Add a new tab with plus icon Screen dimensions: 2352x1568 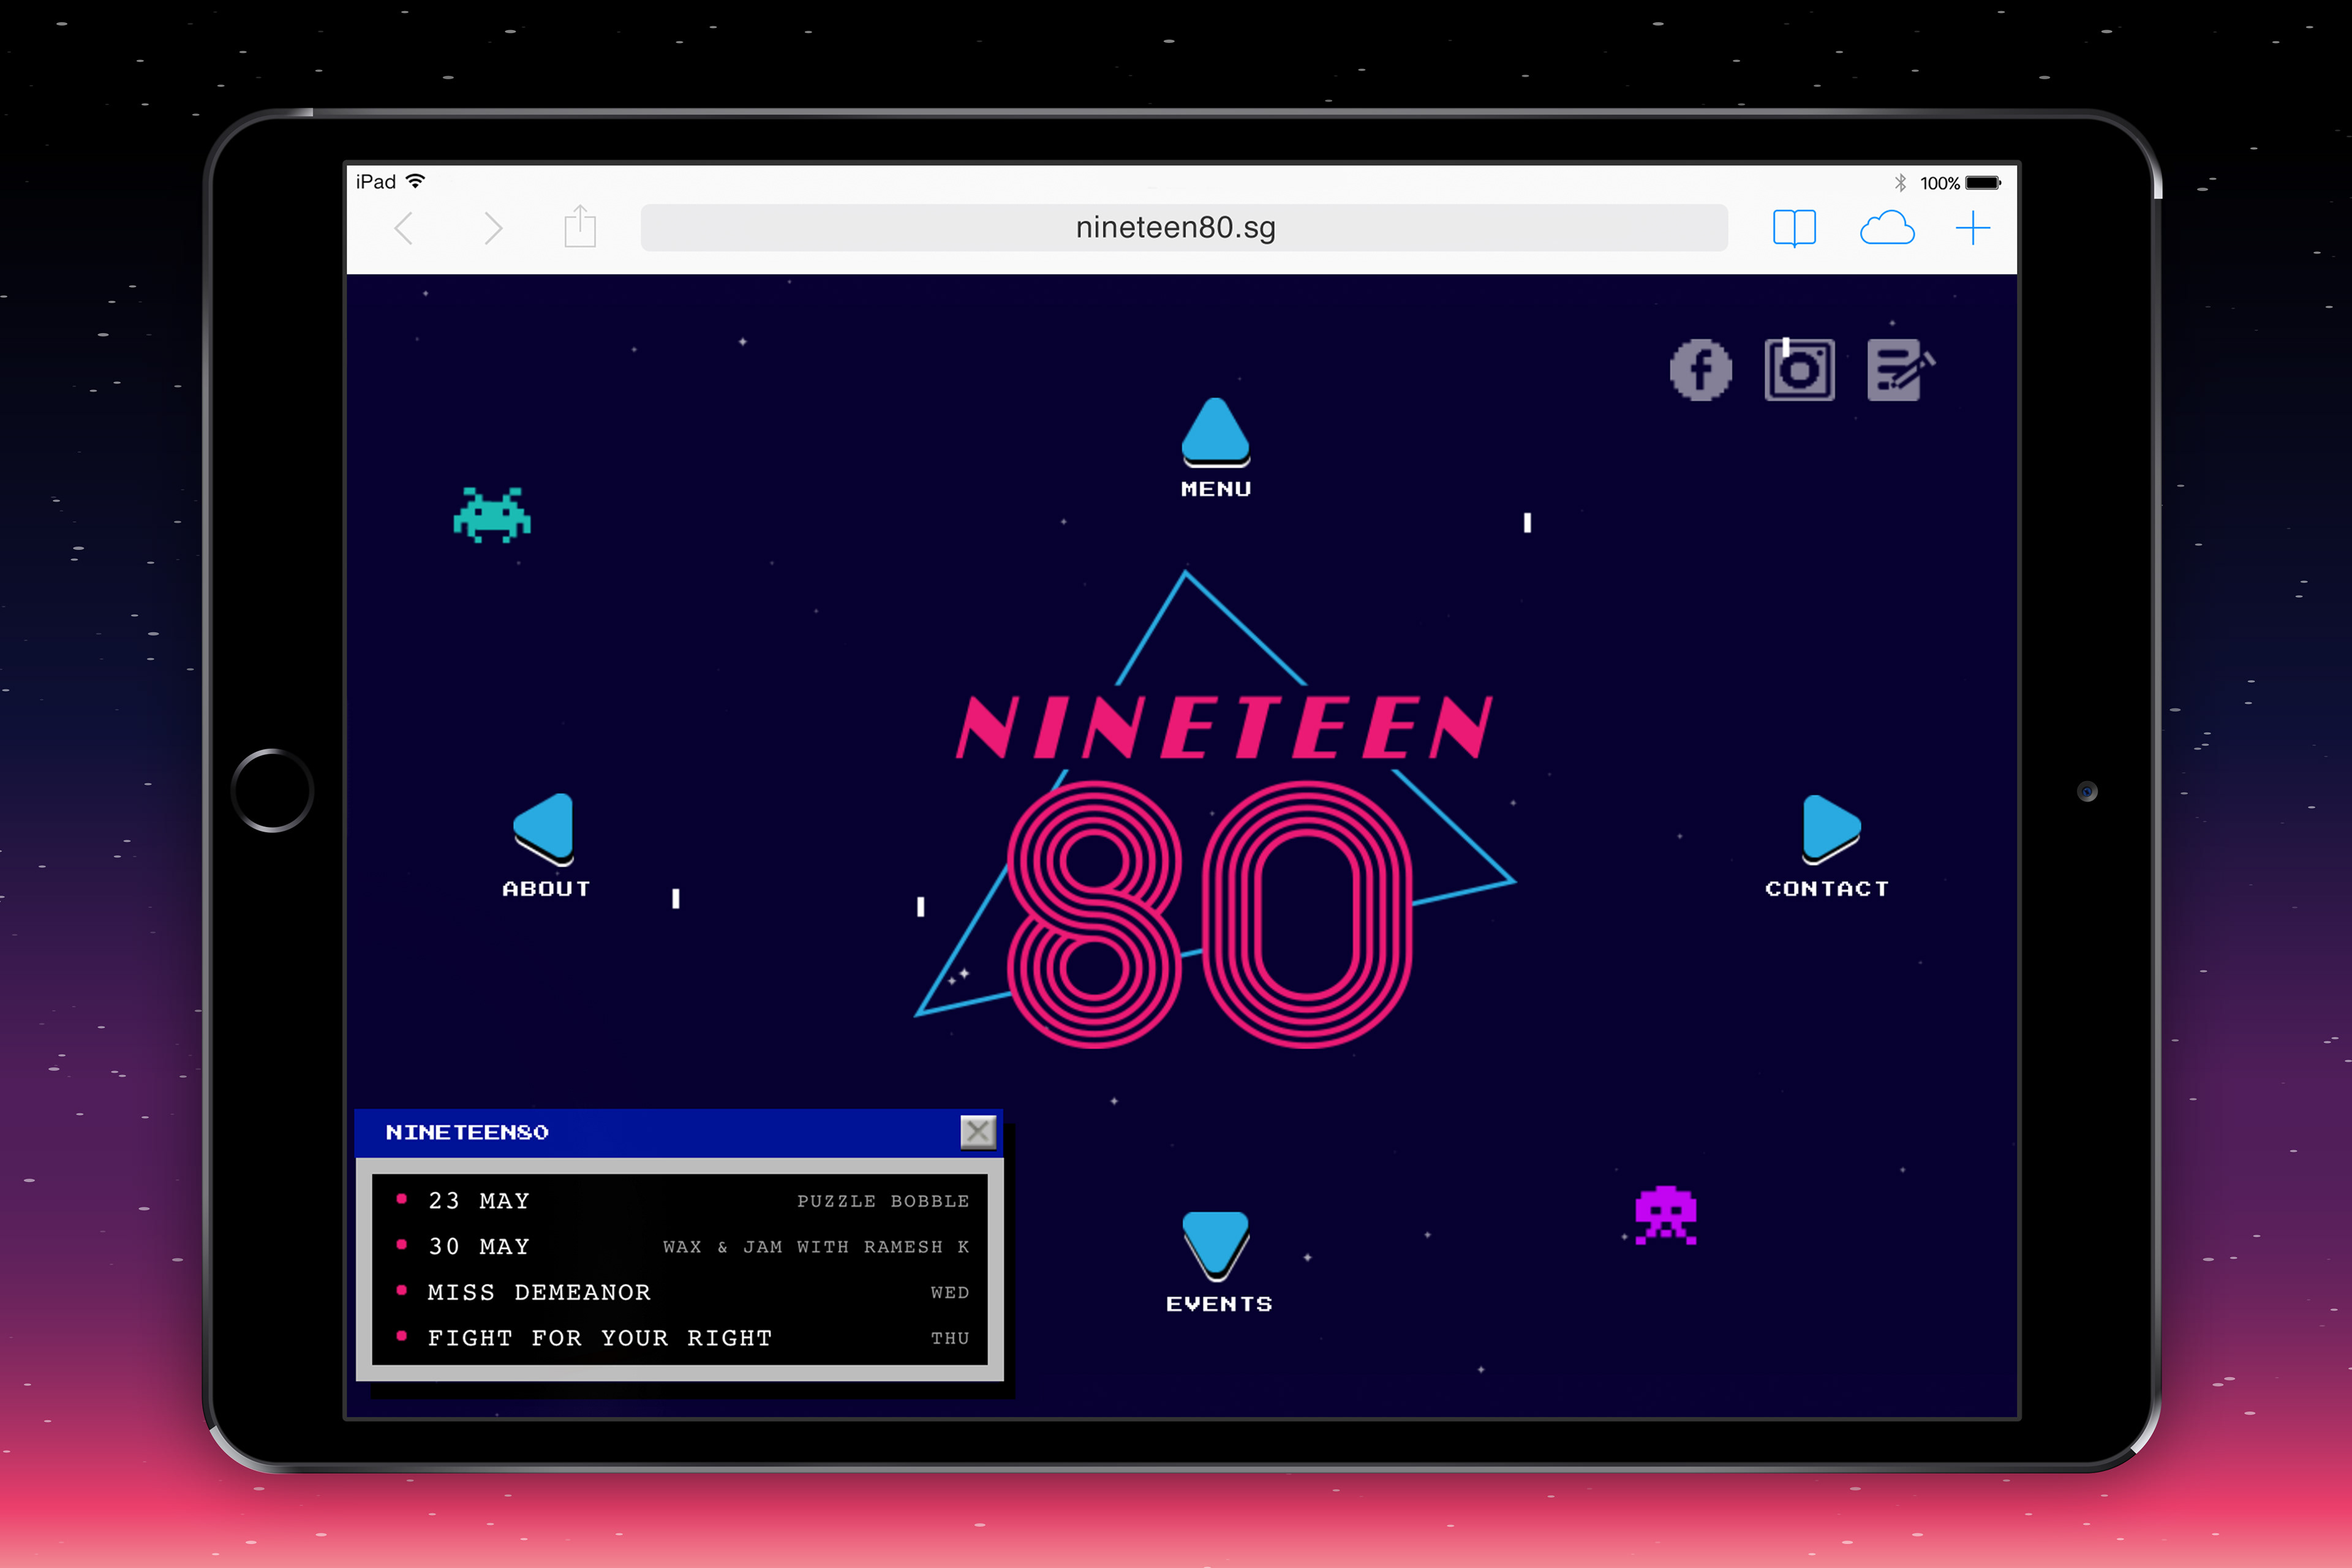point(1972,228)
